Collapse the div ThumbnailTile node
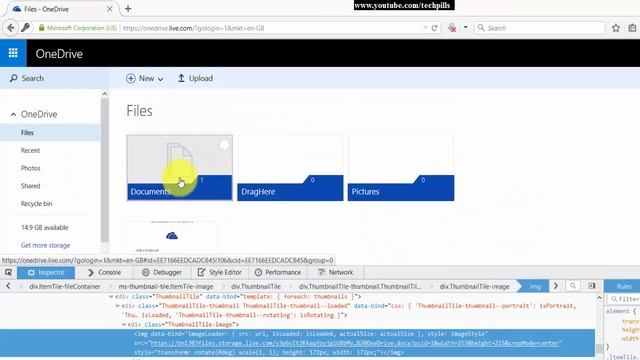Viewport: 640px width, 360px height. [111, 297]
